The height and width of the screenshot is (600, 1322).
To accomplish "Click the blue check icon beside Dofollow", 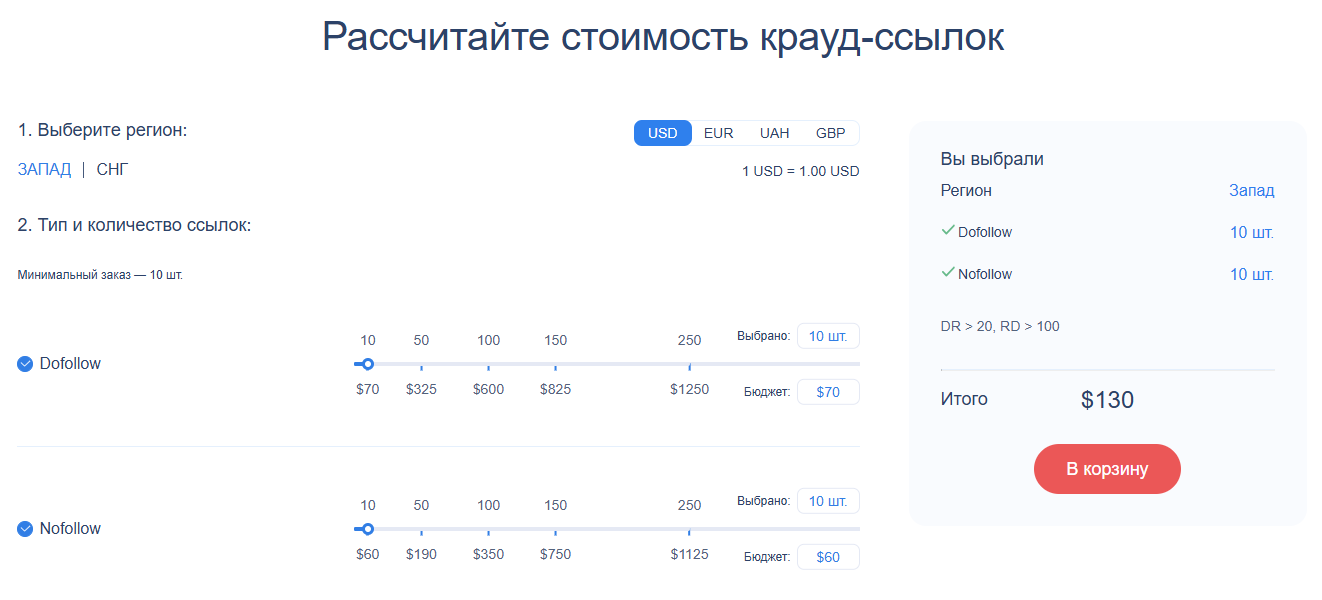I will (24, 363).
